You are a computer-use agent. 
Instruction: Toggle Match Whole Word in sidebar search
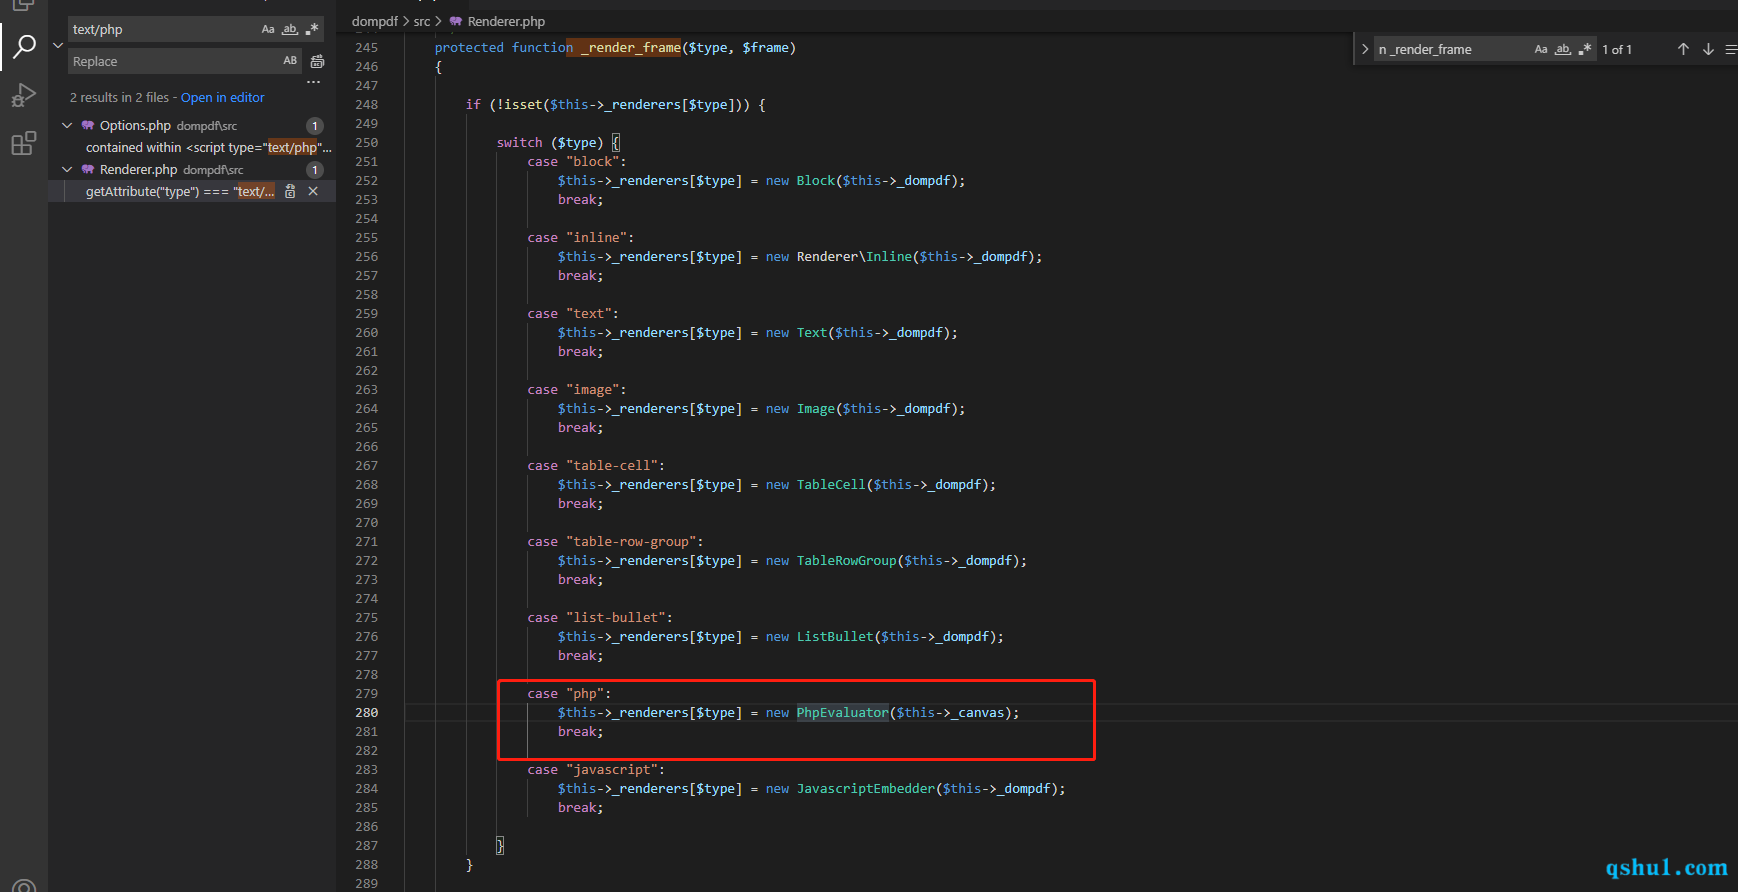(x=290, y=30)
